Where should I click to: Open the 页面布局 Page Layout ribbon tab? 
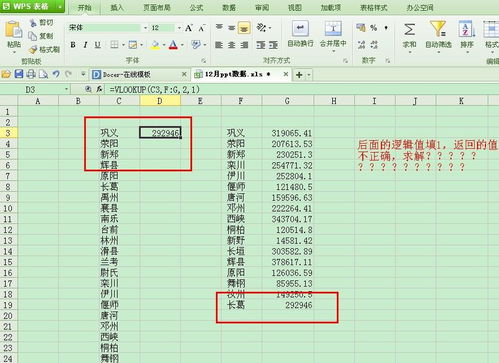[x=157, y=7]
